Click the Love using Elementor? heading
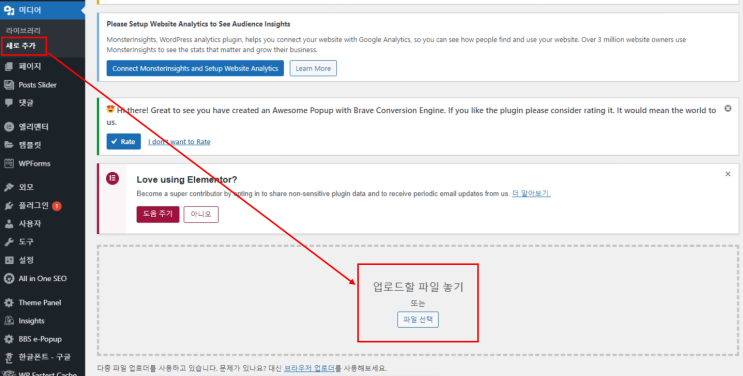The image size is (743, 376). (x=187, y=180)
